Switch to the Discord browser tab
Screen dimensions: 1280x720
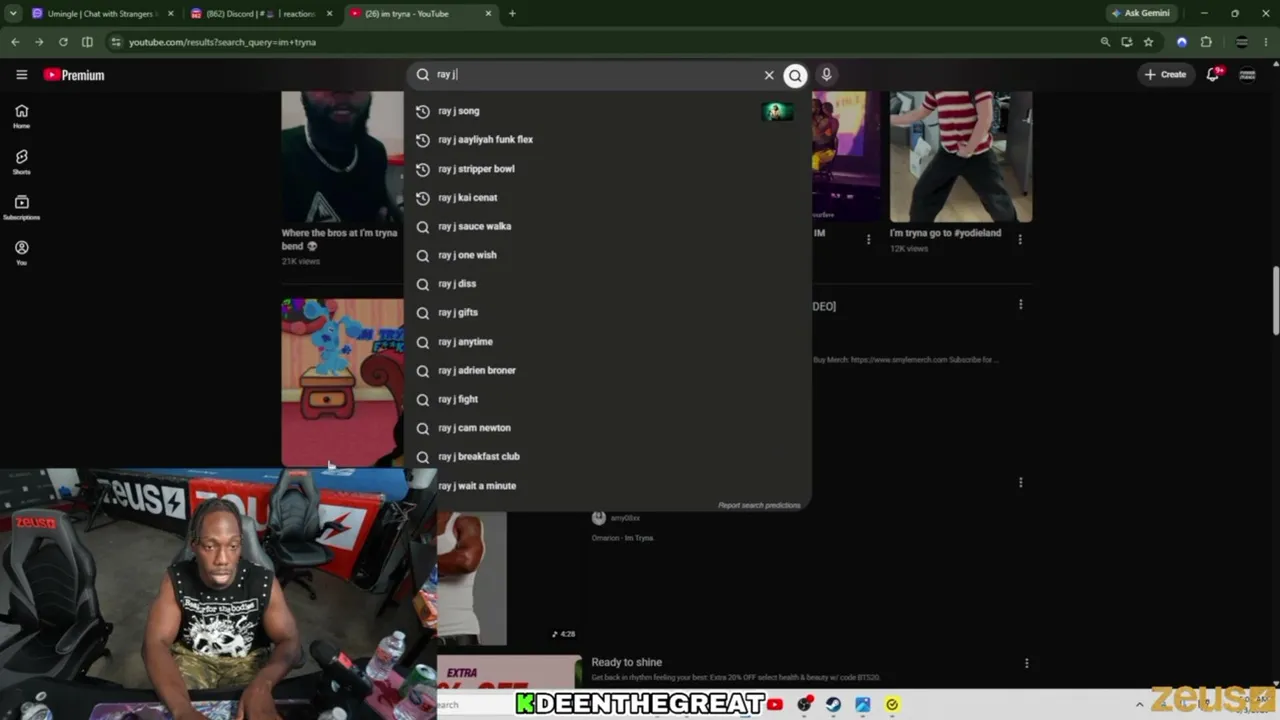coord(260,14)
